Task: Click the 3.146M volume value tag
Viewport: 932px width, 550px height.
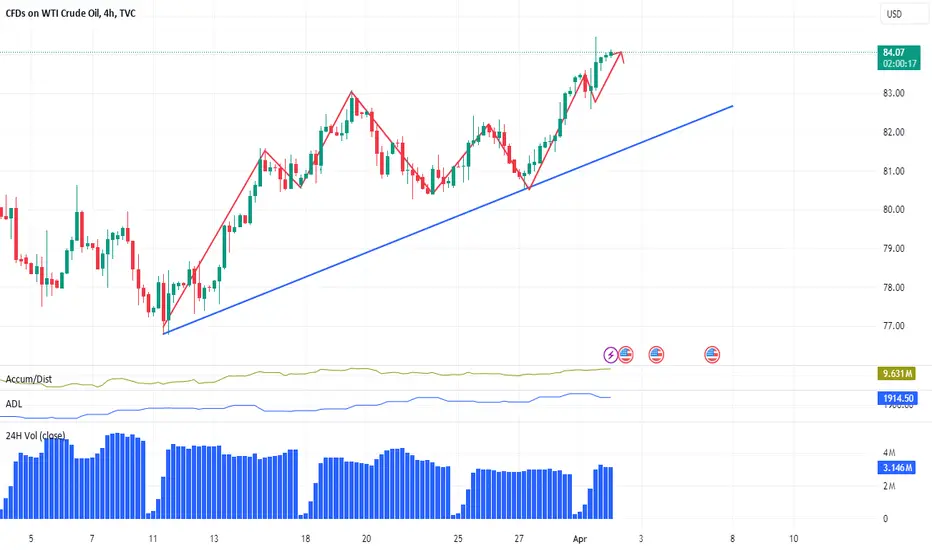Action: (x=897, y=467)
